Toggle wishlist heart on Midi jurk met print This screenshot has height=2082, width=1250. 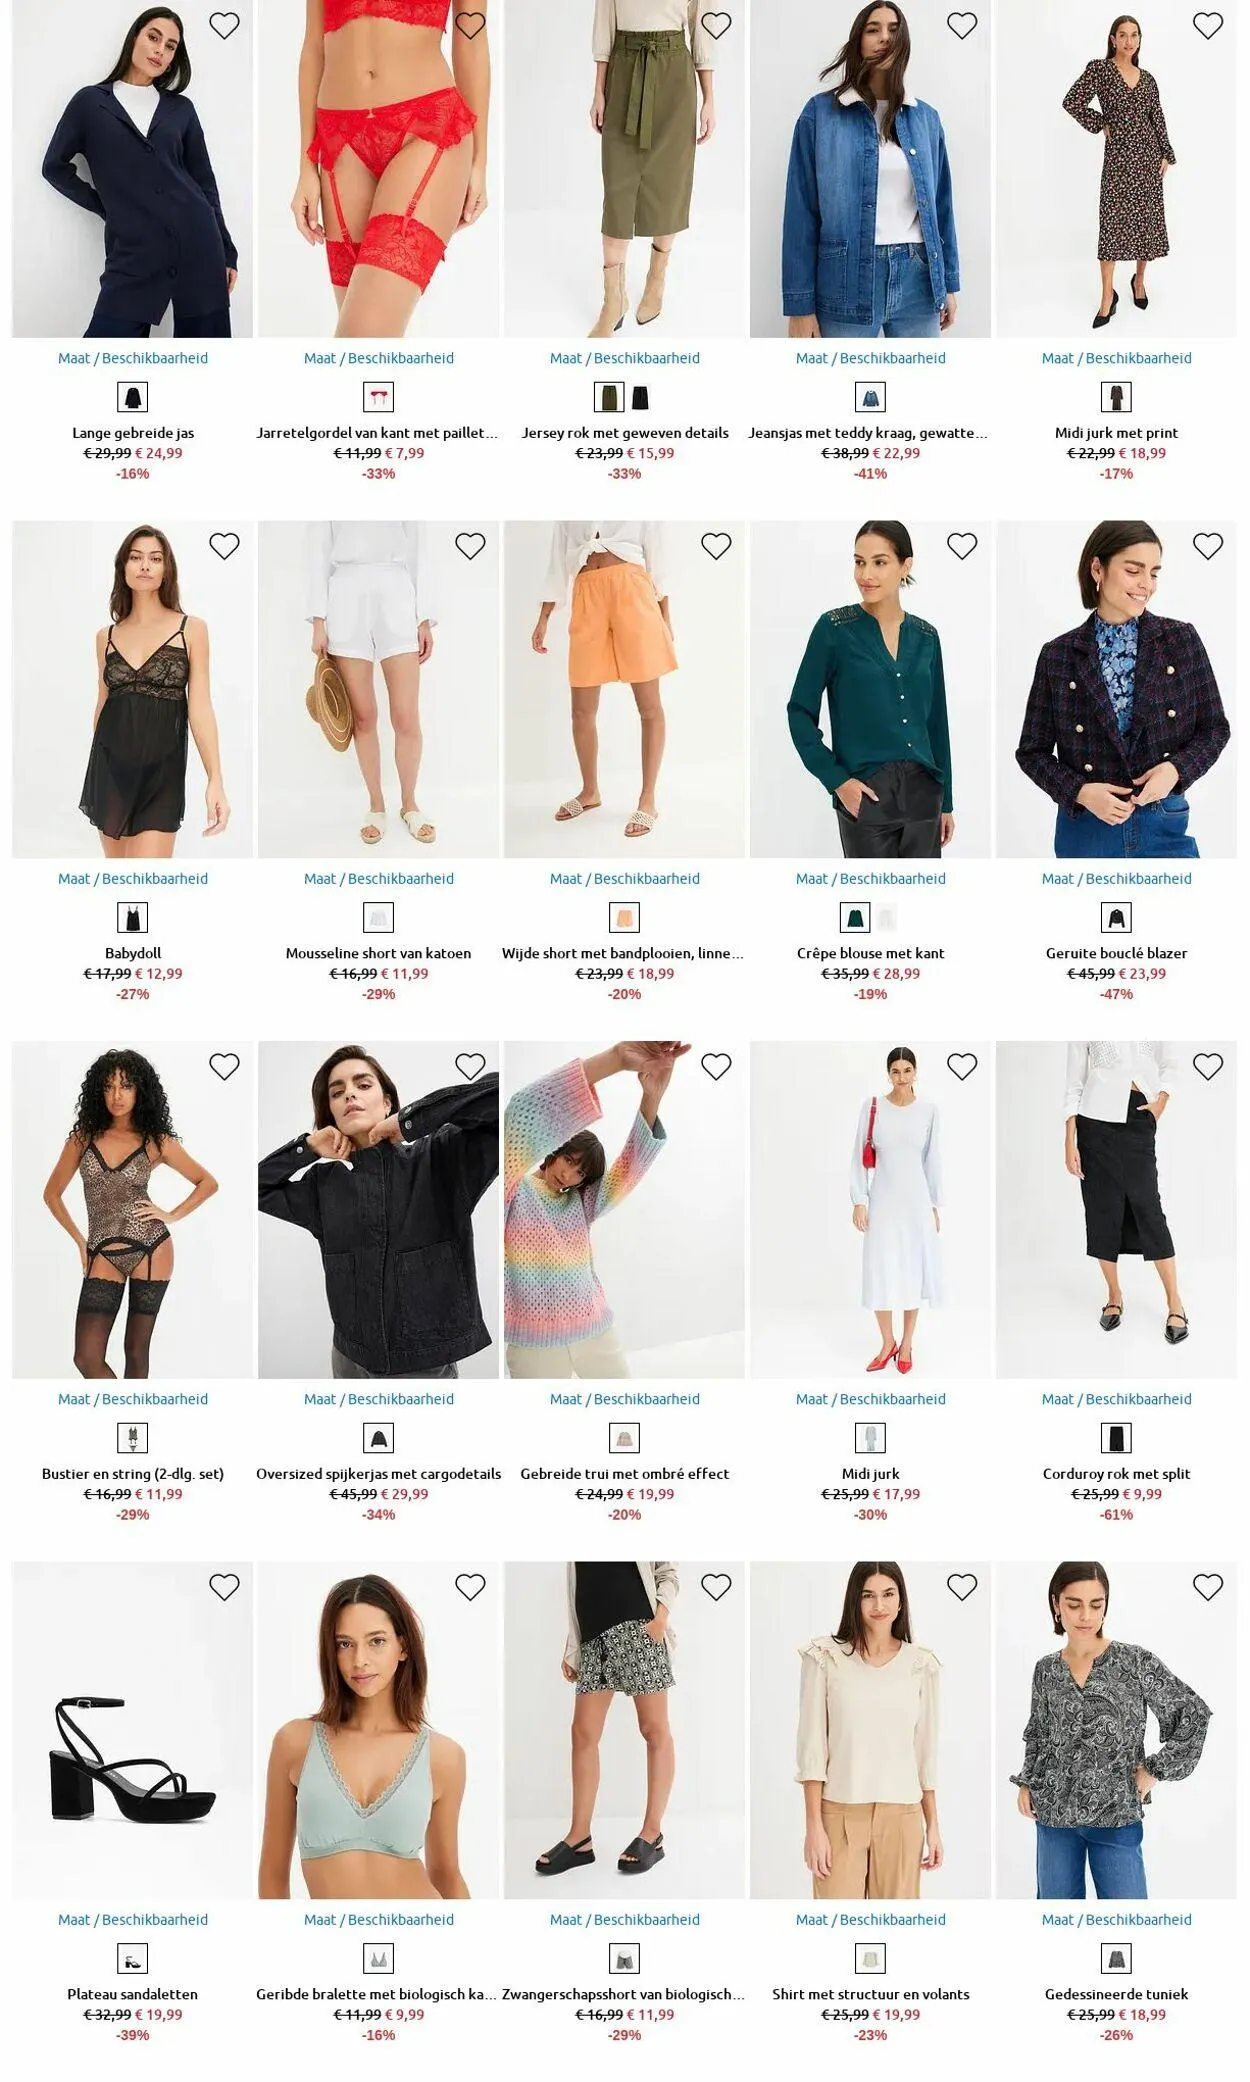click(1208, 26)
